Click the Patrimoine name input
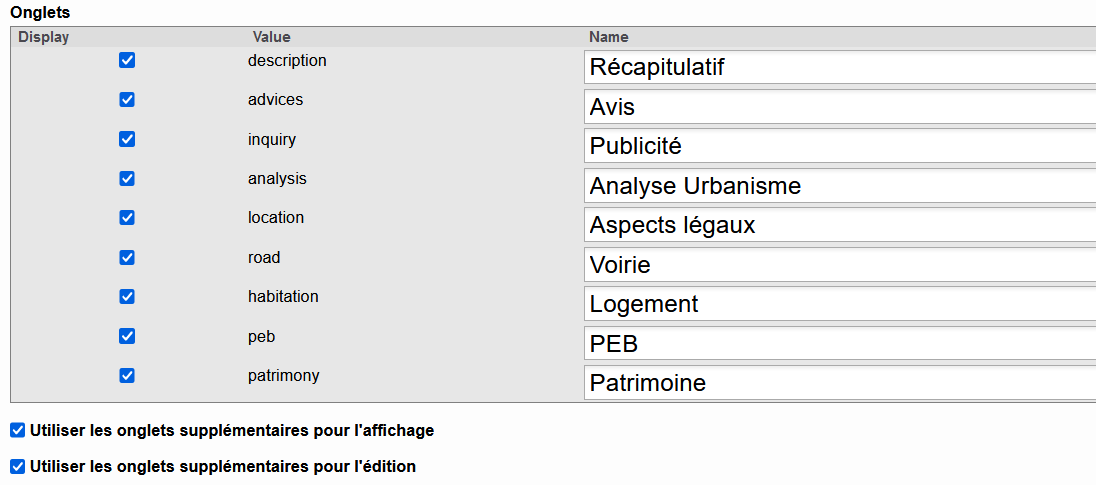 pyautogui.click(x=839, y=383)
